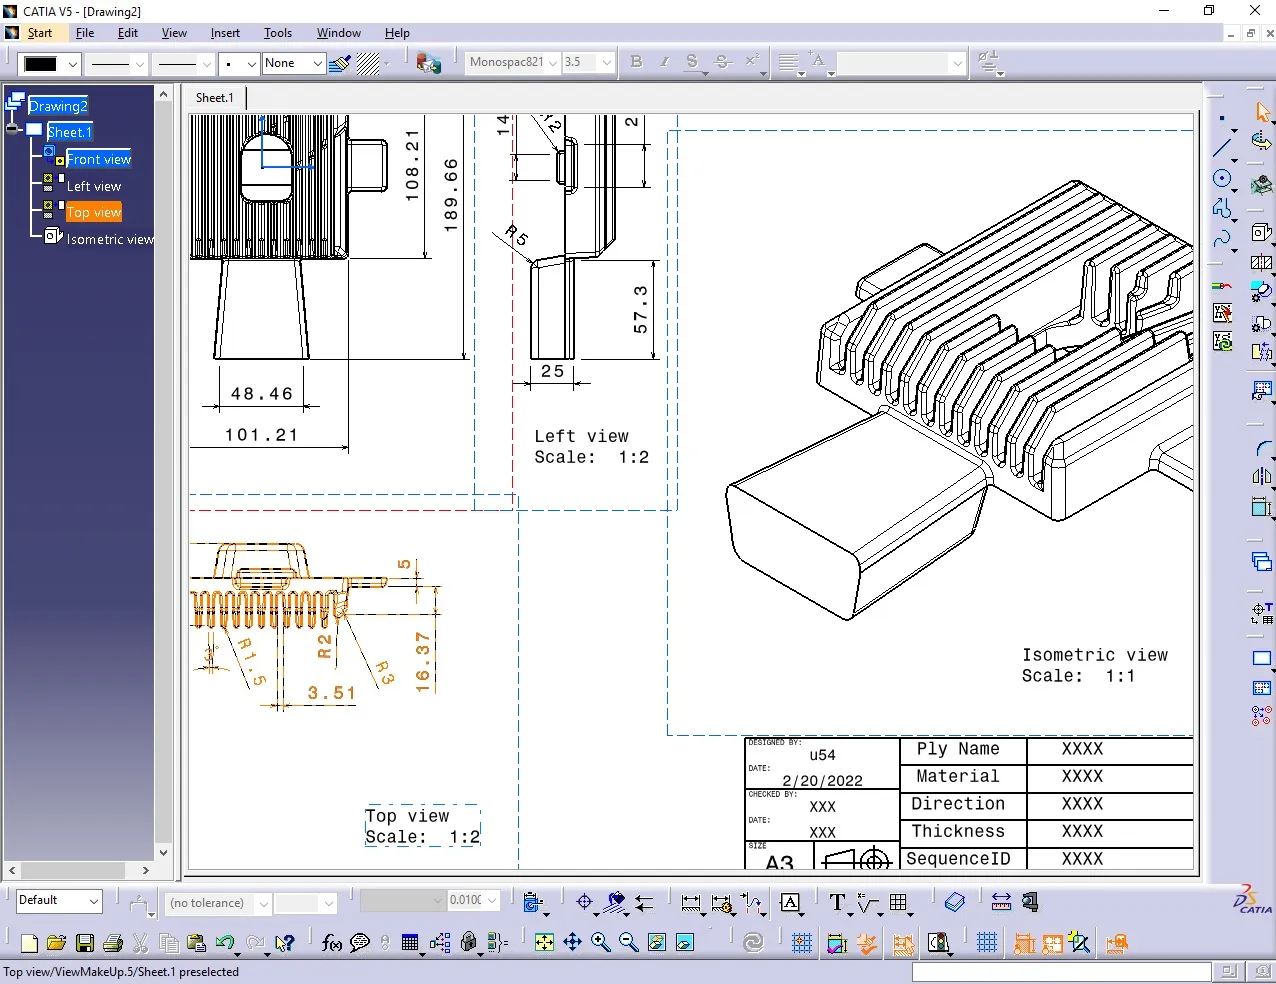Switch to the Sheet.1 tab
The height and width of the screenshot is (984, 1276).
click(x=214, y=98)
